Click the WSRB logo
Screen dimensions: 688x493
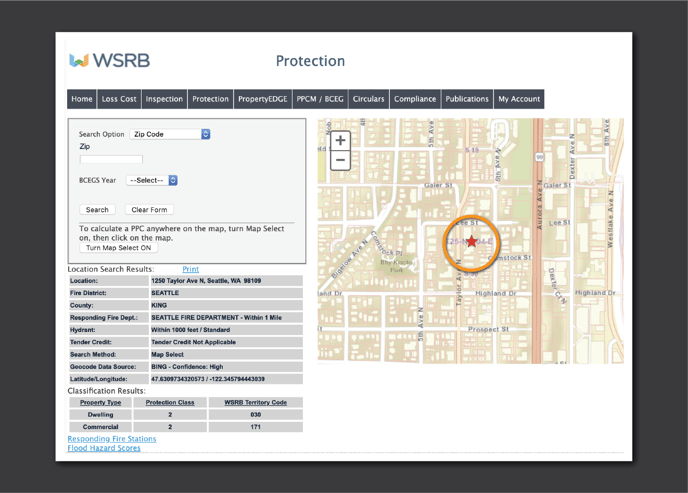[x=109, y=61]
